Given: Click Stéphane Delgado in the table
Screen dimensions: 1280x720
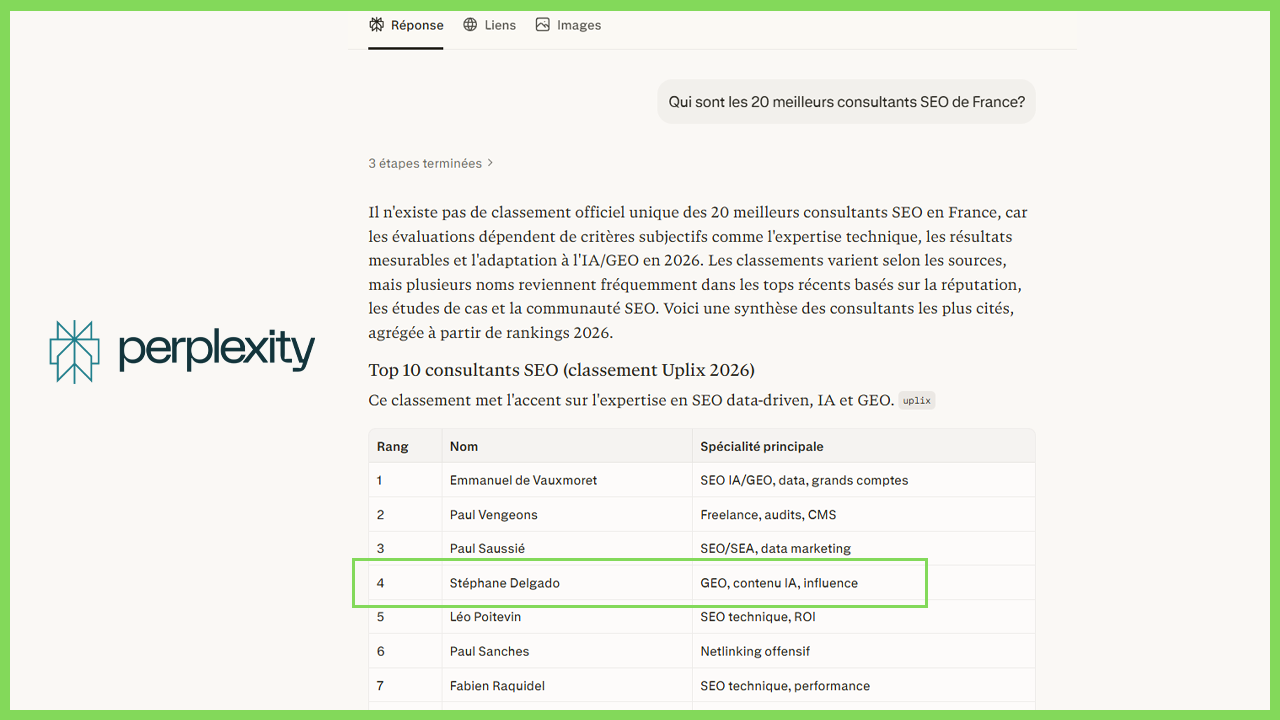Looking at the screenshot, I should (x=504, y=583).
